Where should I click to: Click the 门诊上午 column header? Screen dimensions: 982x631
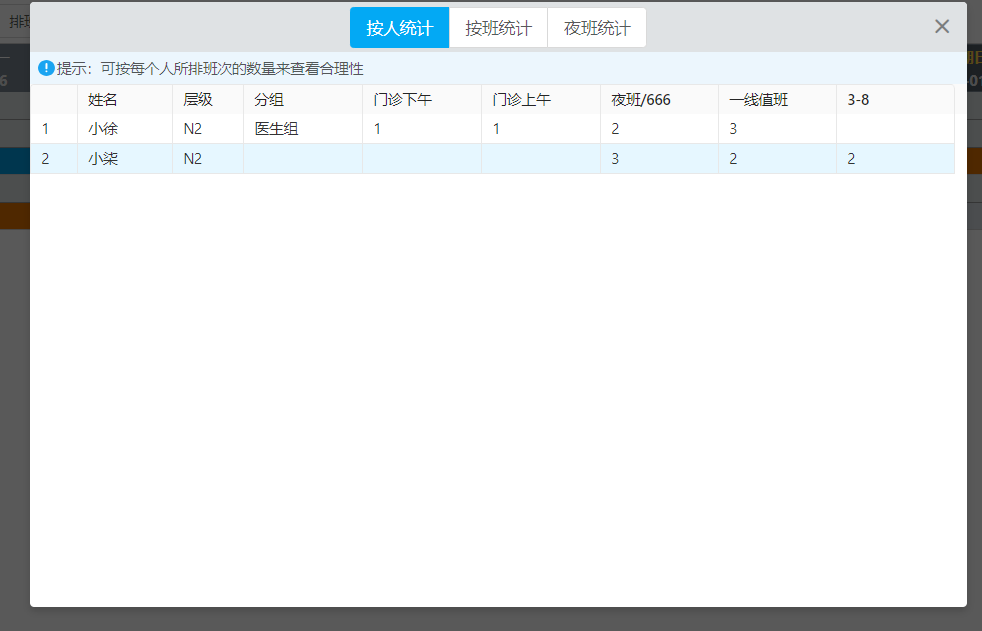pos(541,100)
